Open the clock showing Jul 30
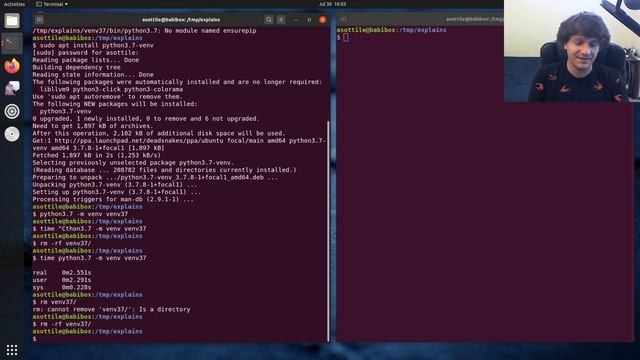 (x=332, y=4)
